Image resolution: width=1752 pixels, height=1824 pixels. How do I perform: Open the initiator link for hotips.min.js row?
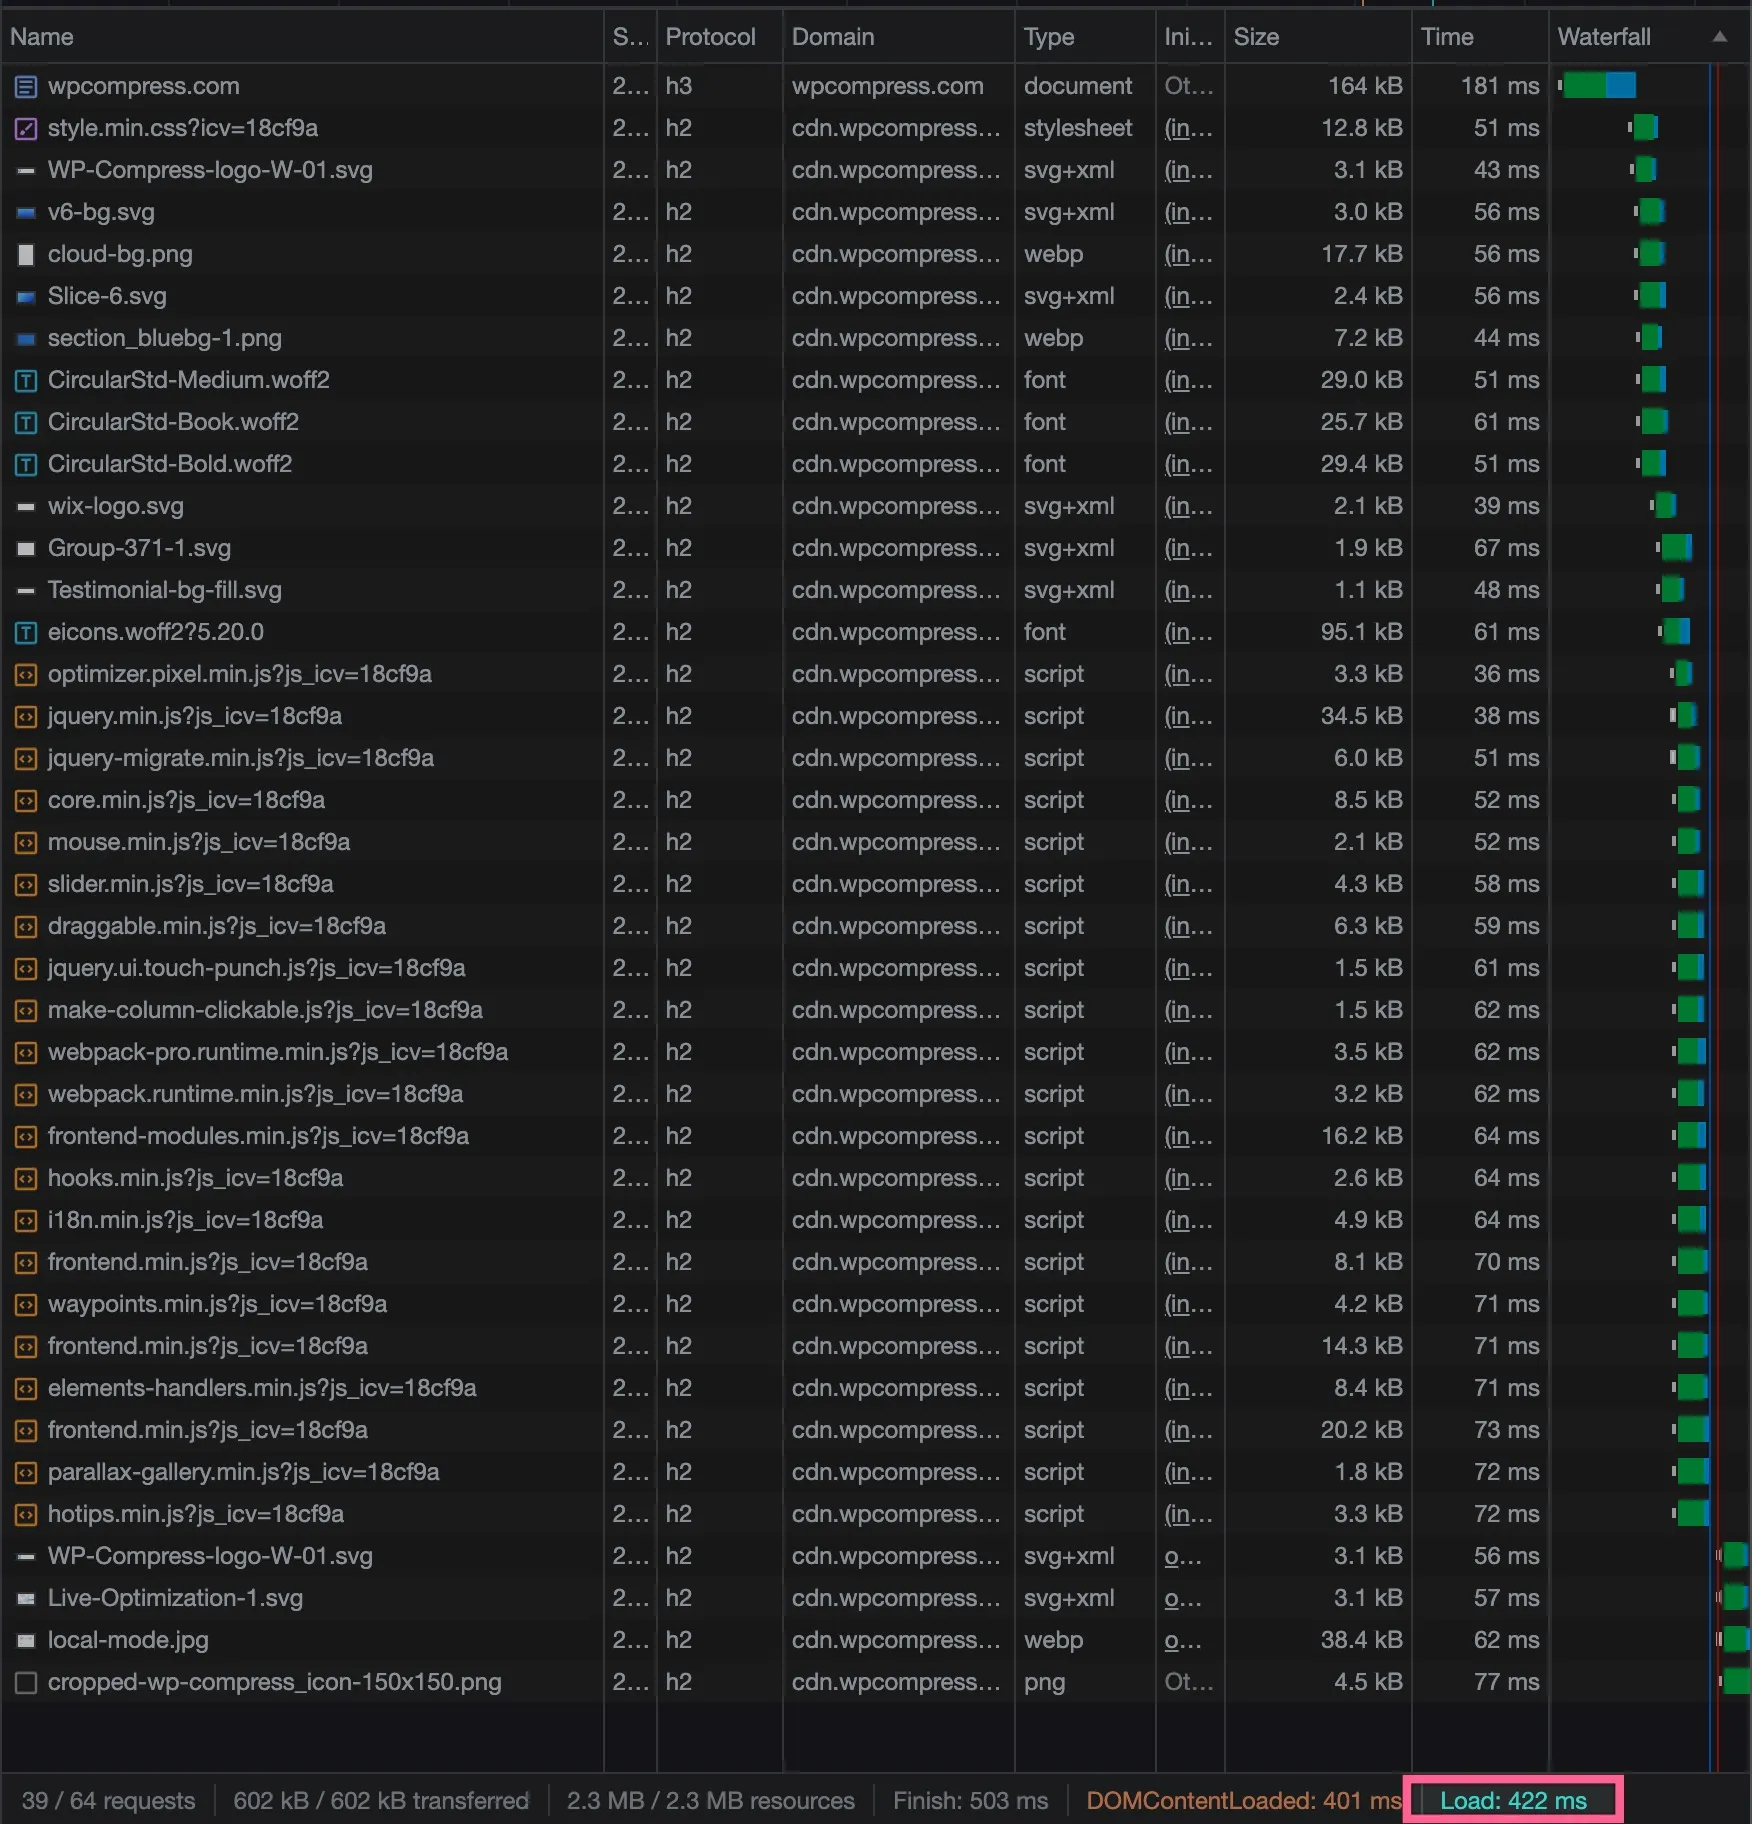[x=1188, y=1515]
